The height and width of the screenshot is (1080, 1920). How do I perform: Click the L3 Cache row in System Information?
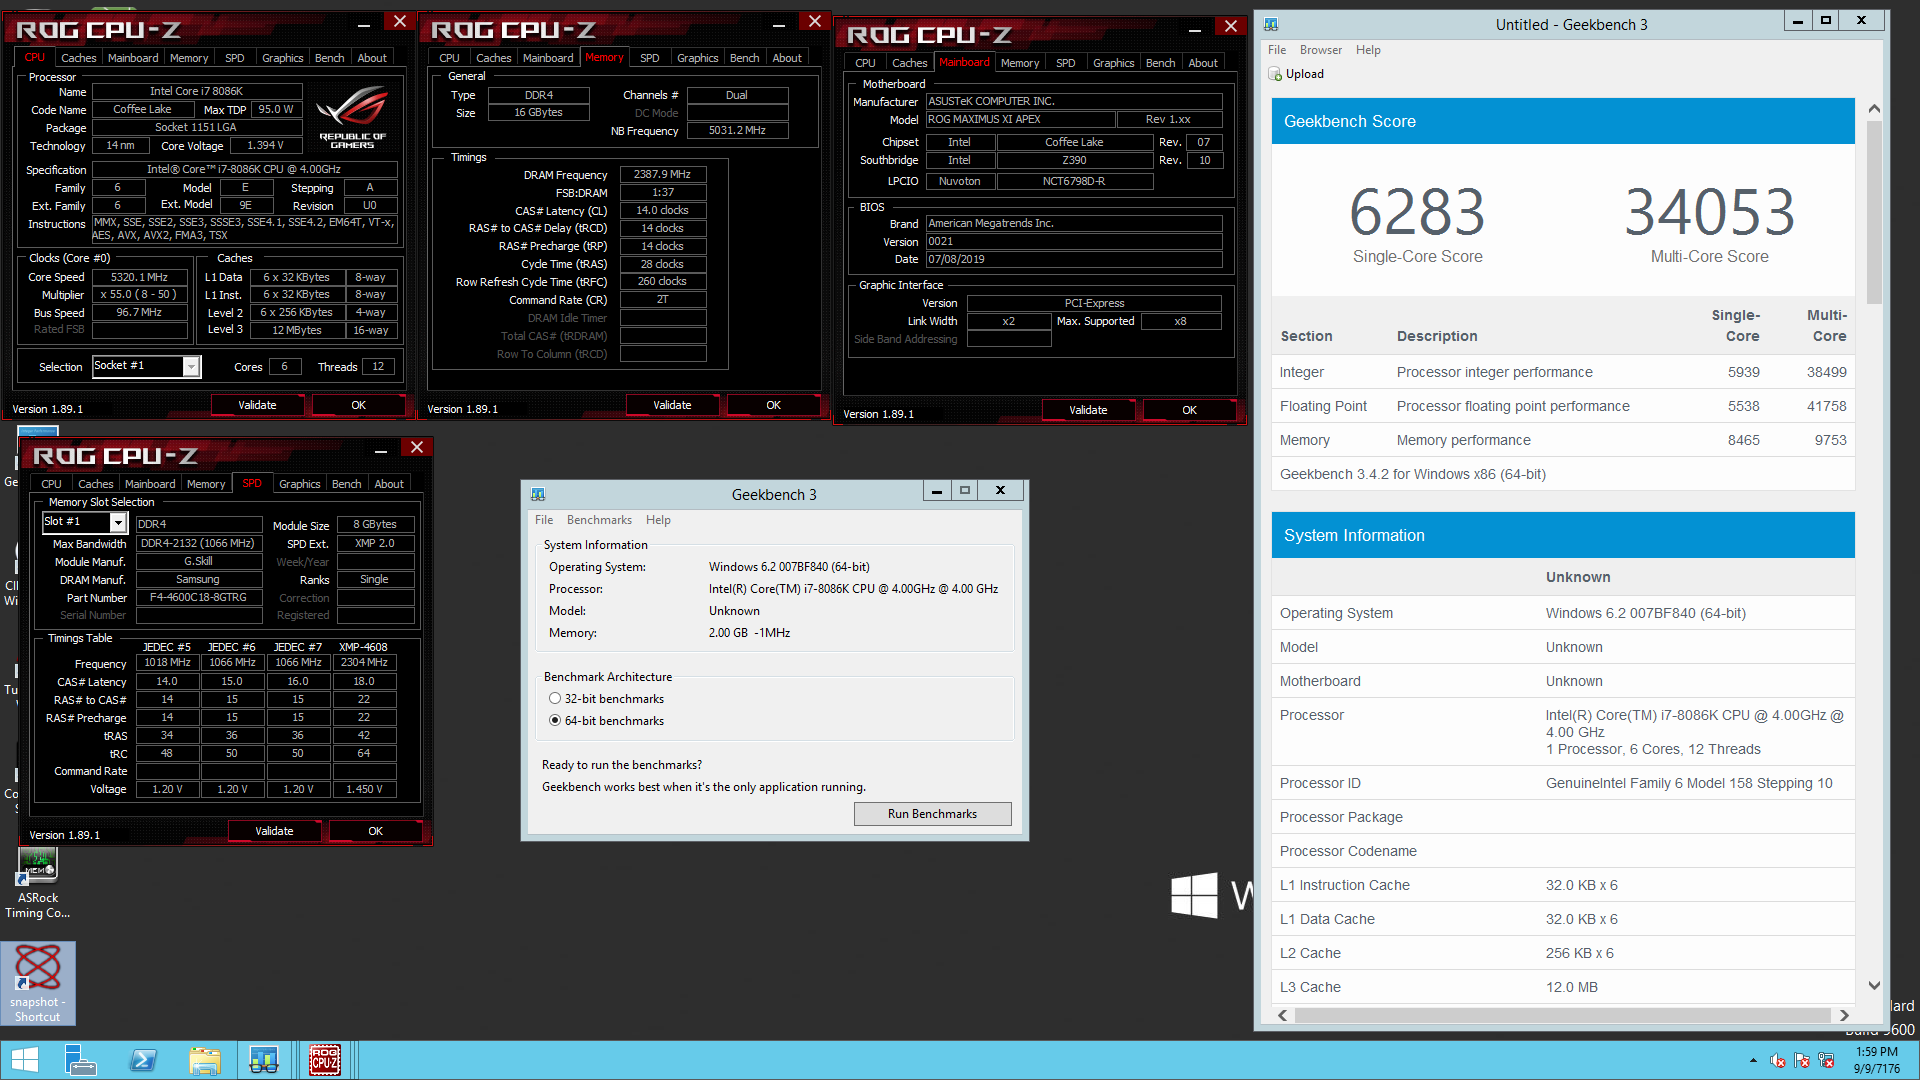coord(1563,987)
